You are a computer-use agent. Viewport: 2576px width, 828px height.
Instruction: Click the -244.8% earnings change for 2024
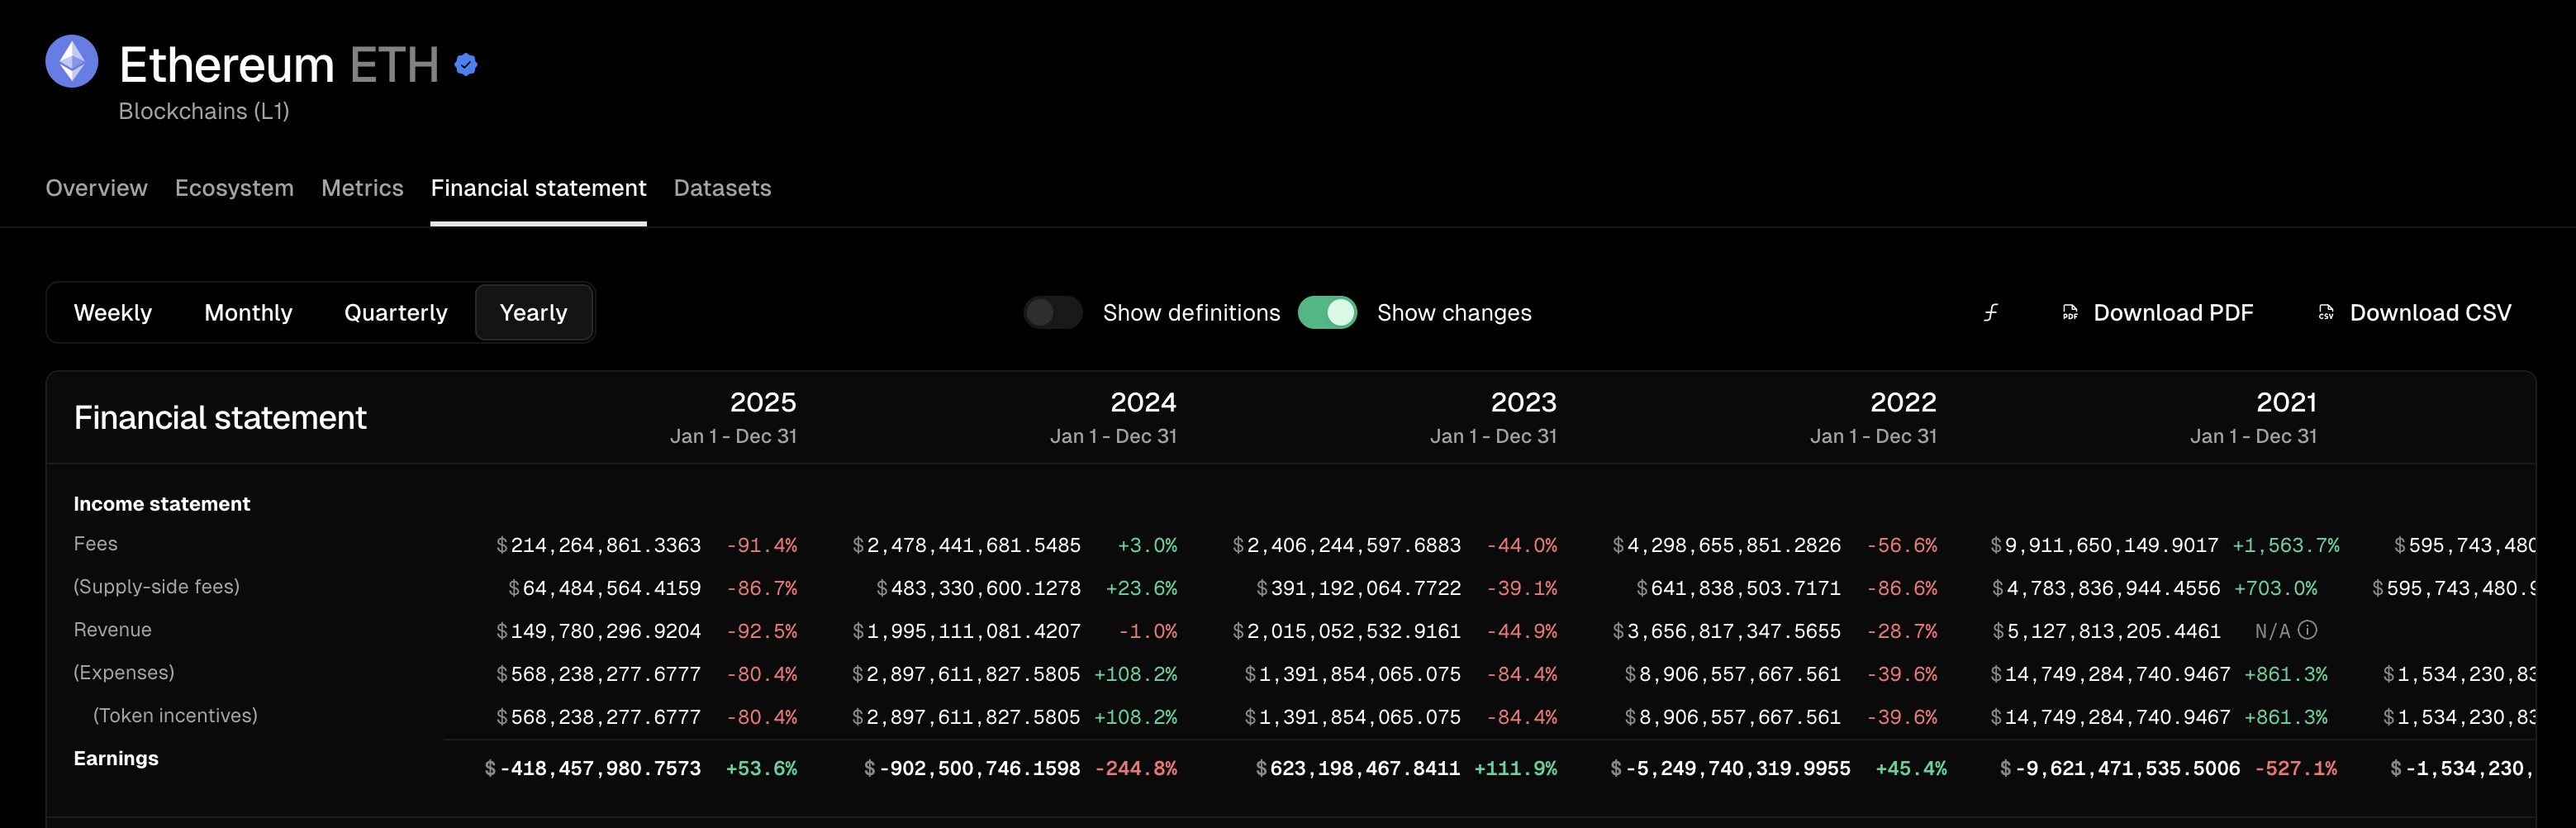tap(1136, 768)
